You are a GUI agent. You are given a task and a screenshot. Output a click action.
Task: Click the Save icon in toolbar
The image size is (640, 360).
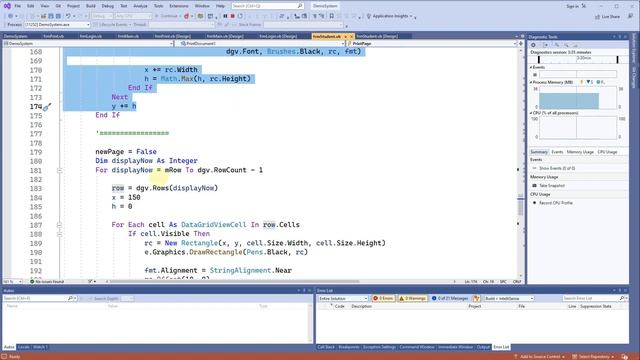(x=51, y=16)
